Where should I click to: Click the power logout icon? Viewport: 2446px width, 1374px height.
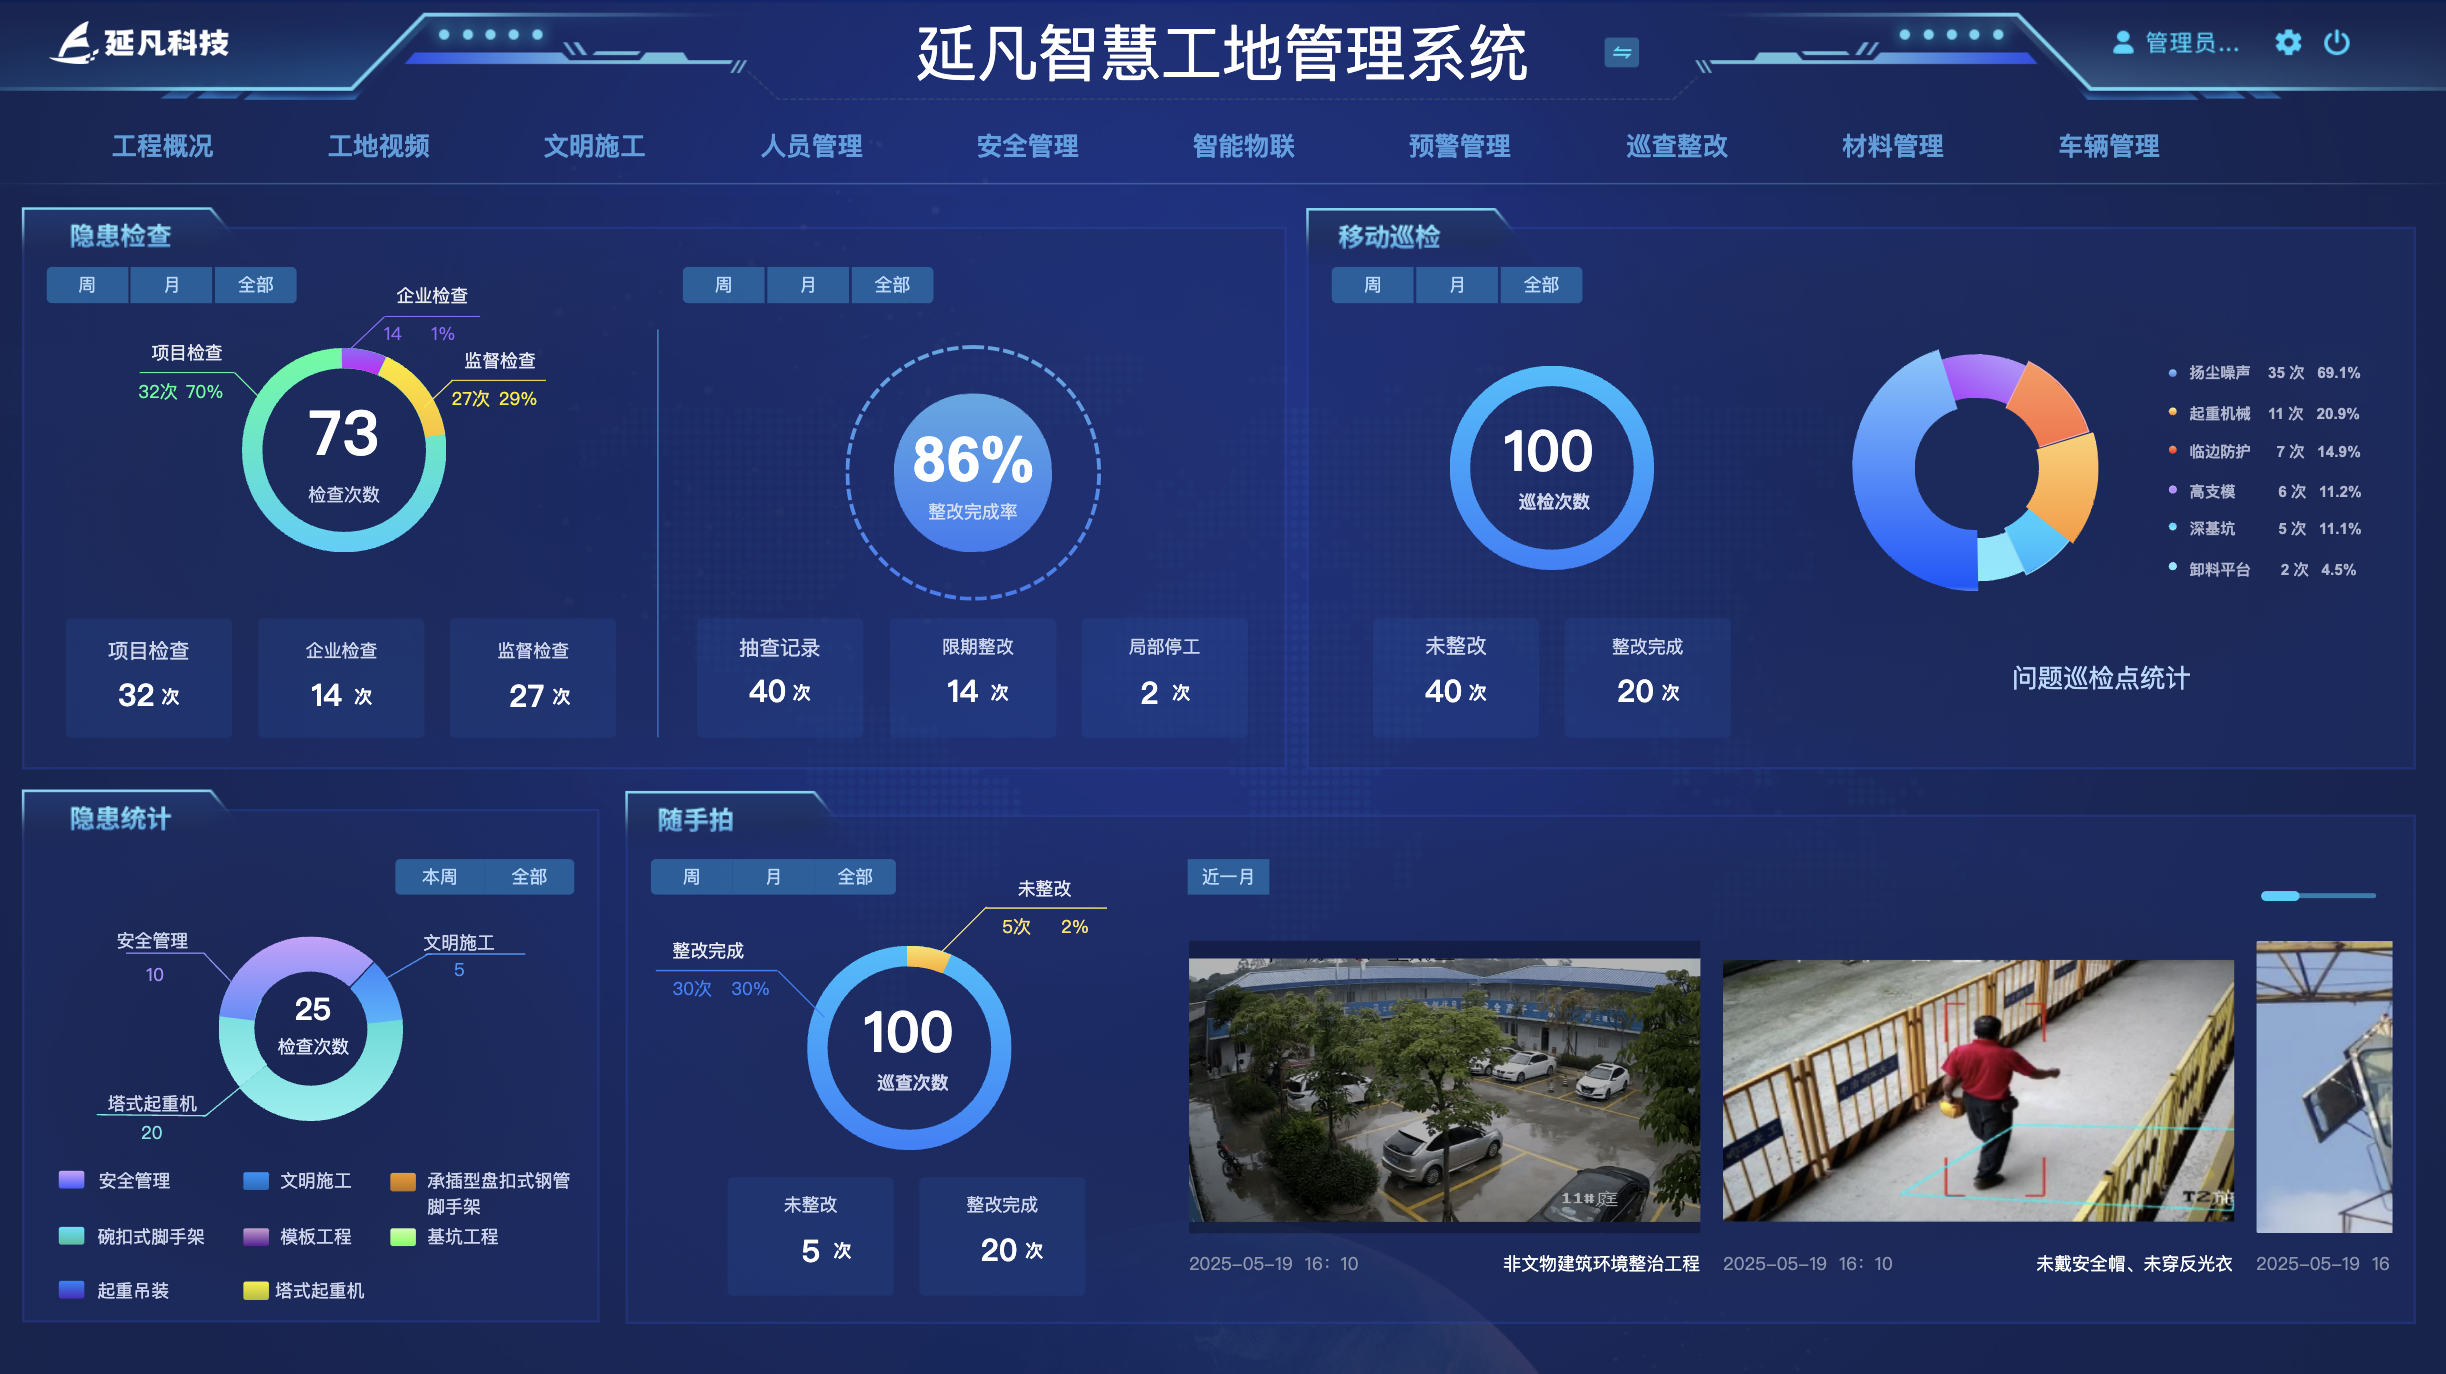click(x=2337, y=43)
